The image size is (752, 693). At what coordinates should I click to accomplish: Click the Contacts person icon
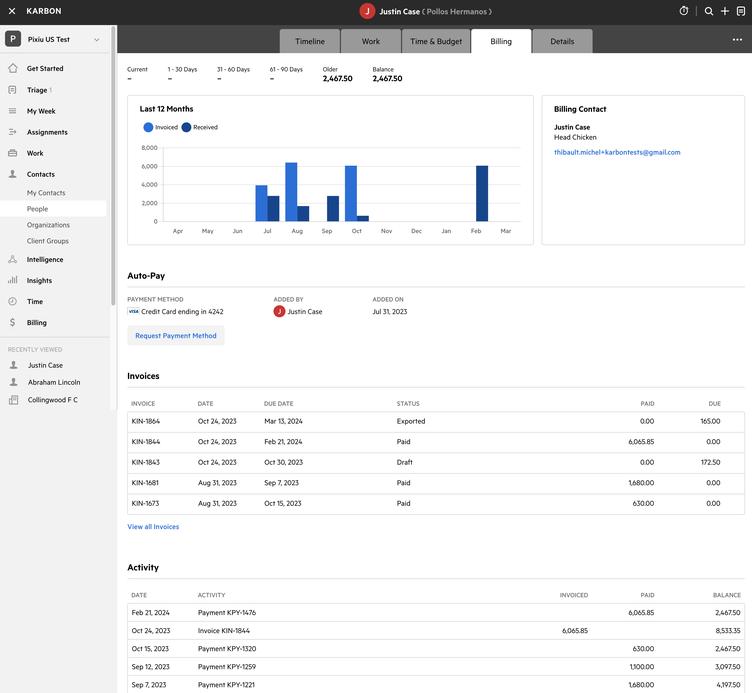point(12,174)
